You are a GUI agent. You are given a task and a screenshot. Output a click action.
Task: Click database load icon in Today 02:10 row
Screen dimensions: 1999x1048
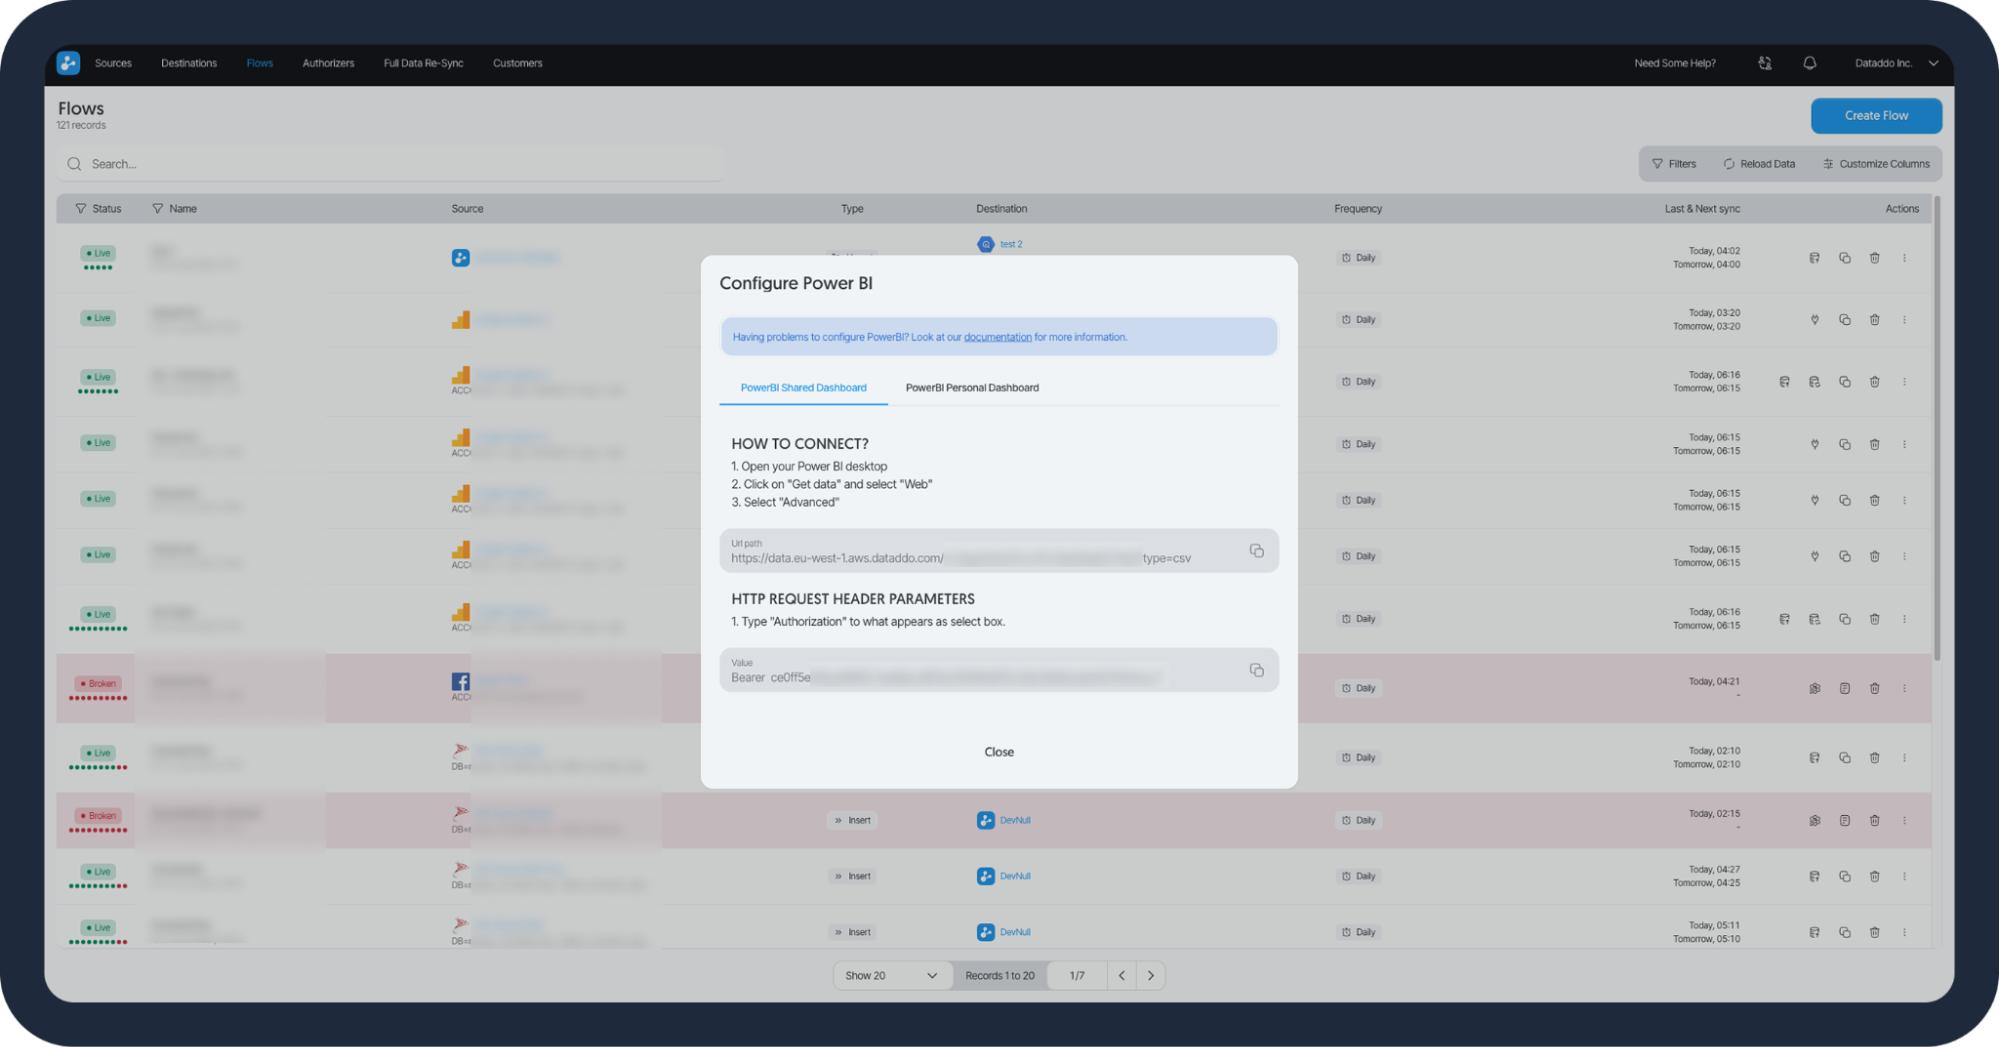pos(1814,758)
